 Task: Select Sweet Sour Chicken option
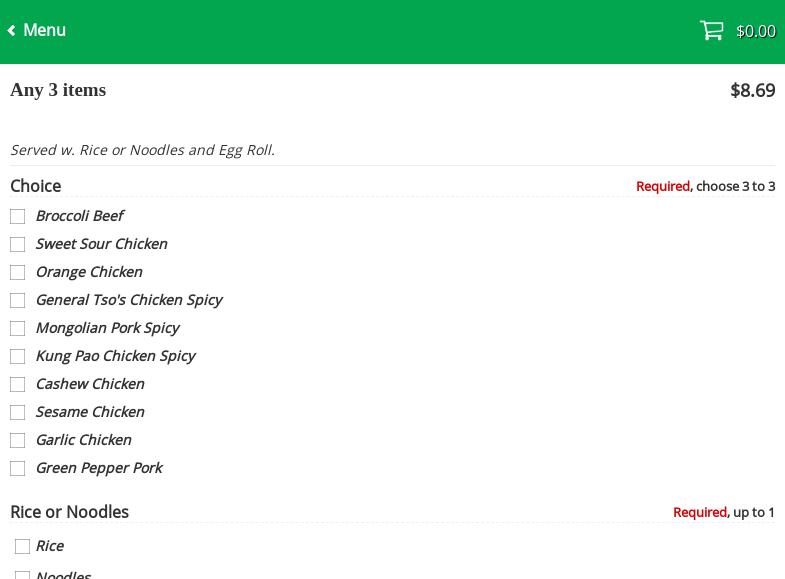coord(18,244)
